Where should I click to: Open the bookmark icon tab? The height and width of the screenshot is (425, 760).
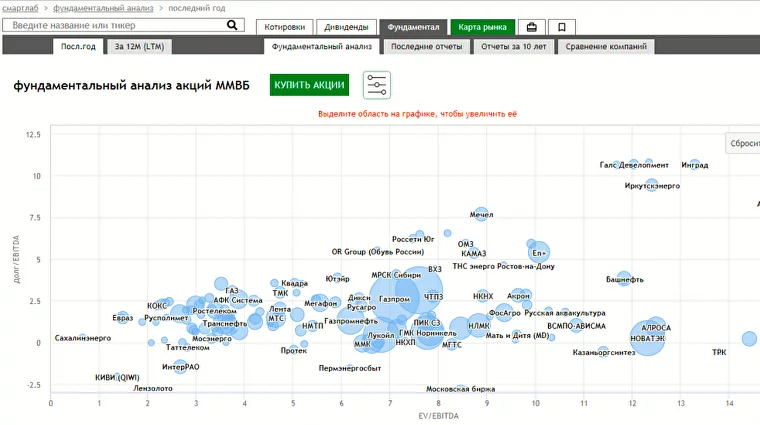(x=561, y=27)
